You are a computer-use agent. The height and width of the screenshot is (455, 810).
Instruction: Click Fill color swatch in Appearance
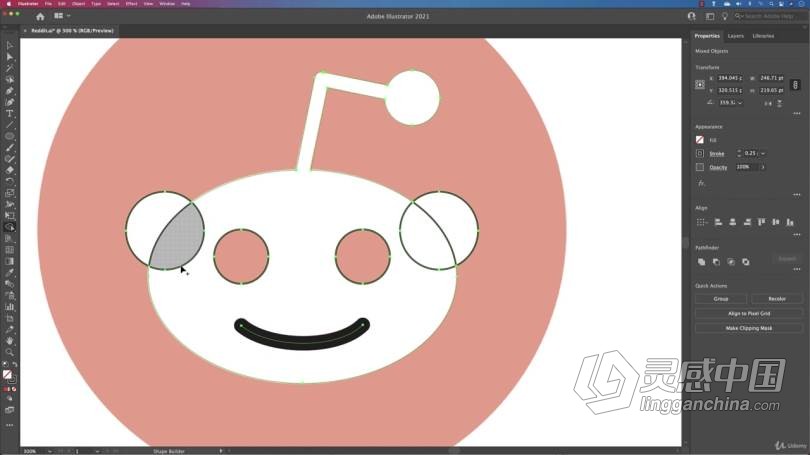click(x=700, y=140)
